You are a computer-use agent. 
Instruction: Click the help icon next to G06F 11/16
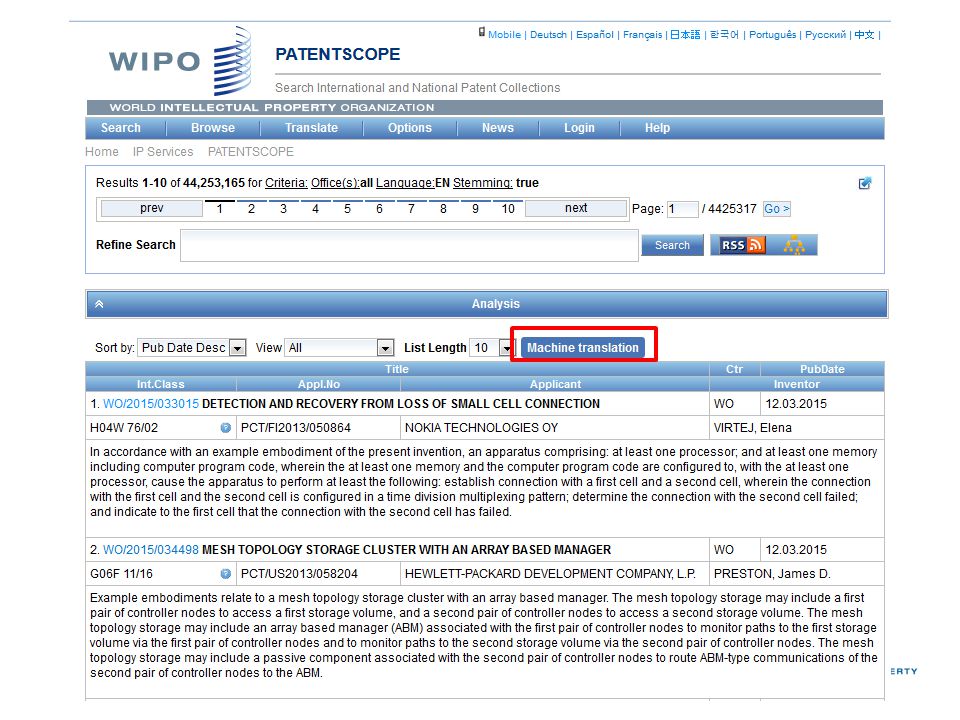click(x=225, y=574)
